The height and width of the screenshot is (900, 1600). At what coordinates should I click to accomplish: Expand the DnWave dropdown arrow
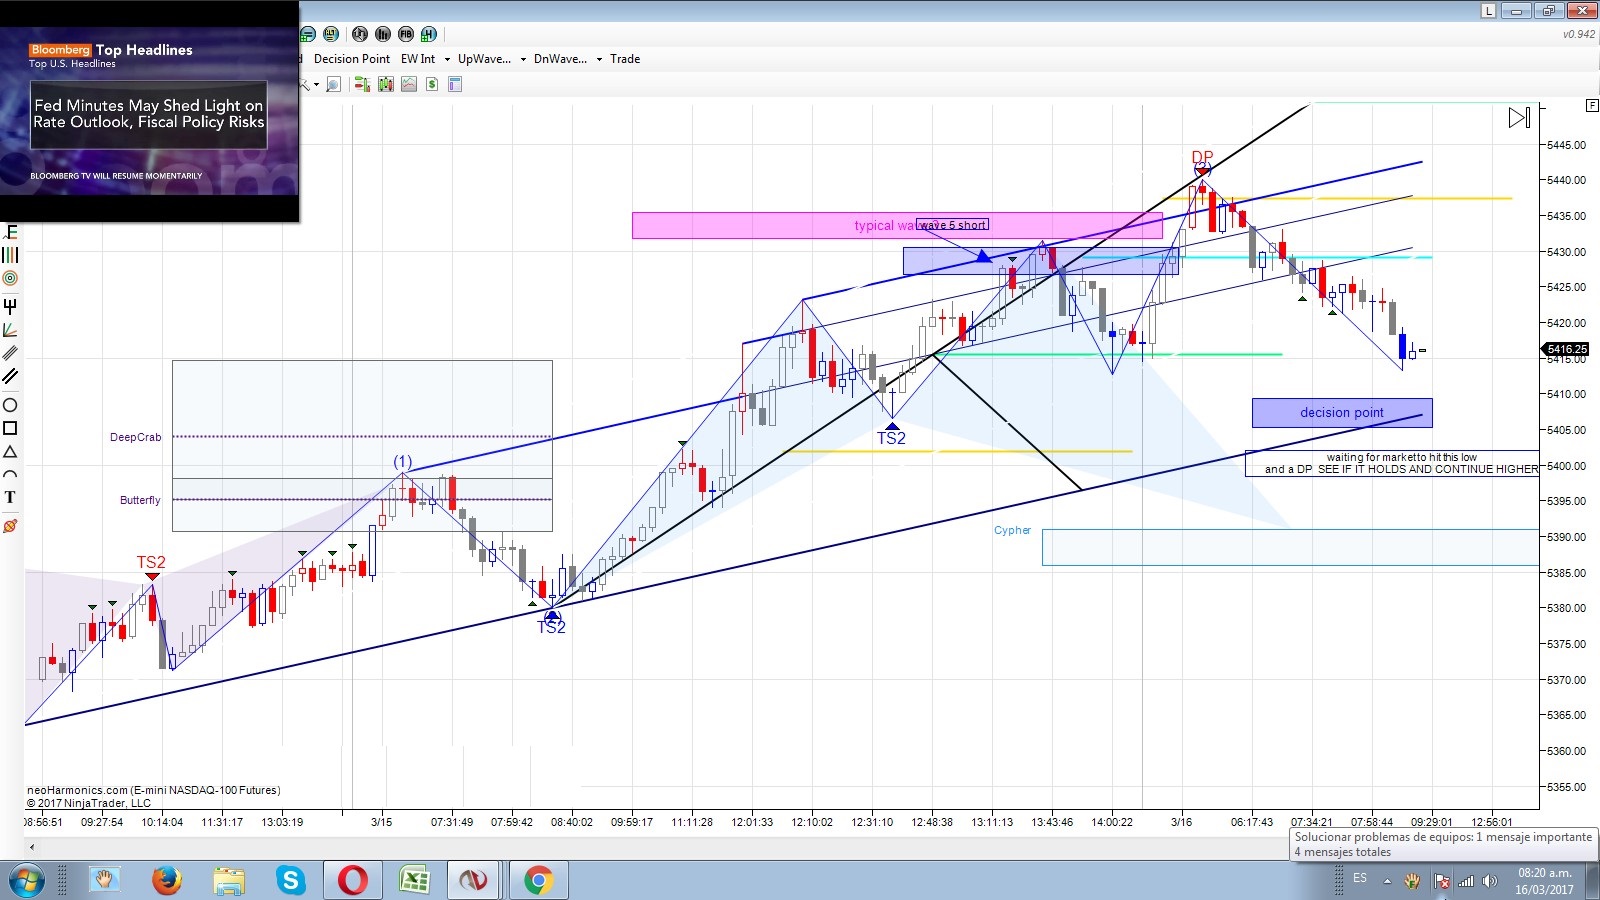(599, 59)
